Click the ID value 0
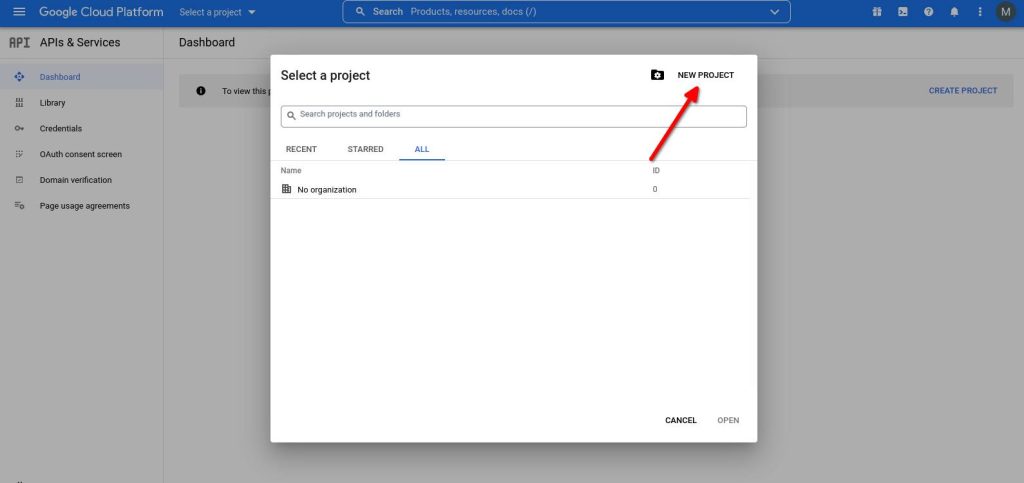 (654, 189)
